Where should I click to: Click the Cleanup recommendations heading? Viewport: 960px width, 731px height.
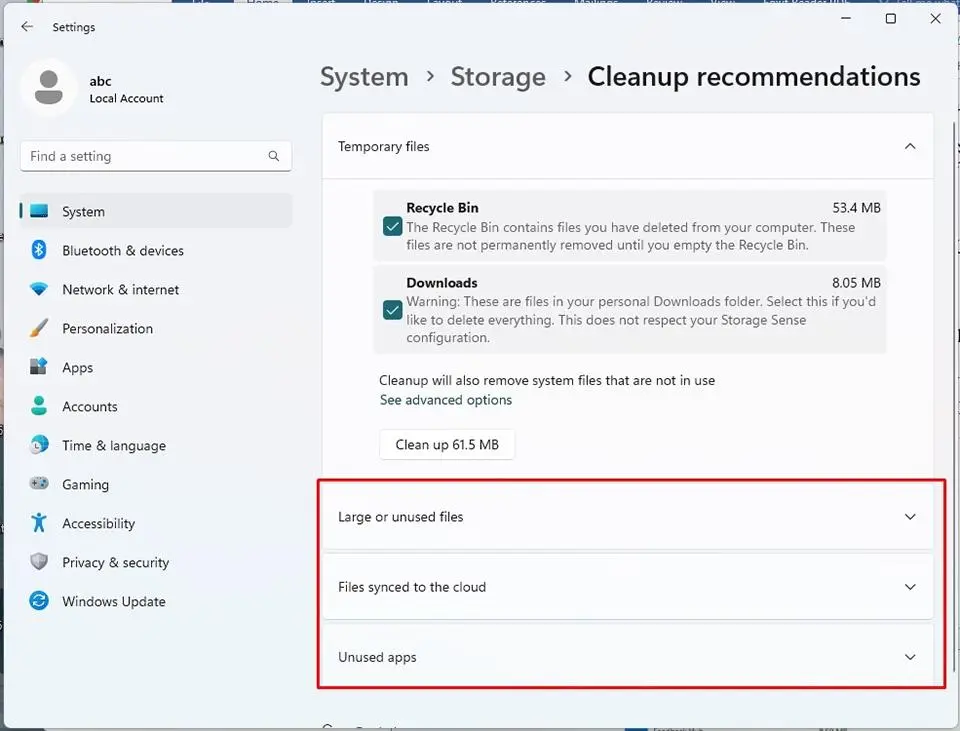tap(754, 77)
